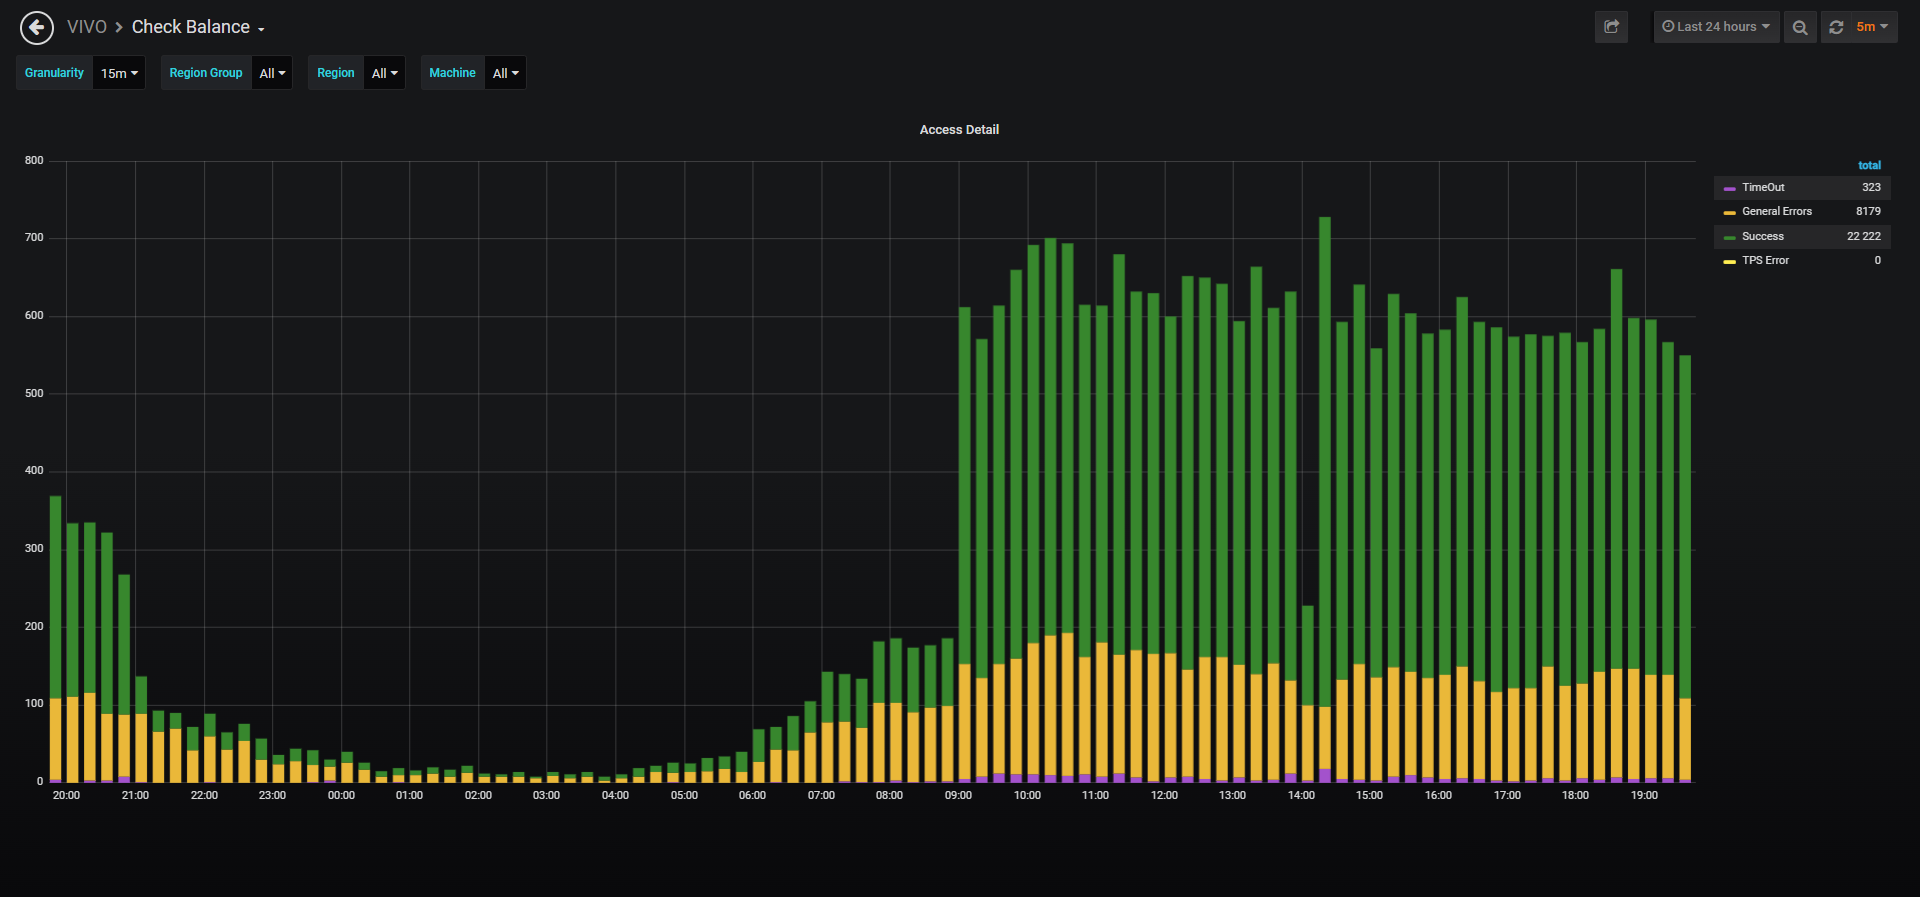
Task: Open the Access Detail panel title menu
Action: click(959, 130)
